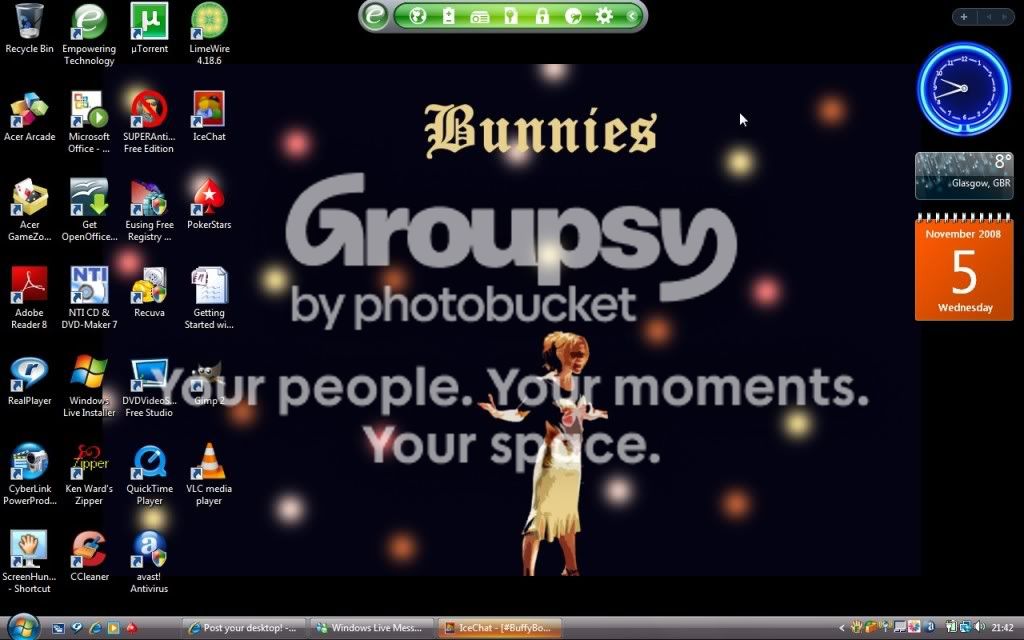This screenshot has width=1024, height=640.
Task: Open Recuva desktop shortcut
Action: (x=149, y=293)
